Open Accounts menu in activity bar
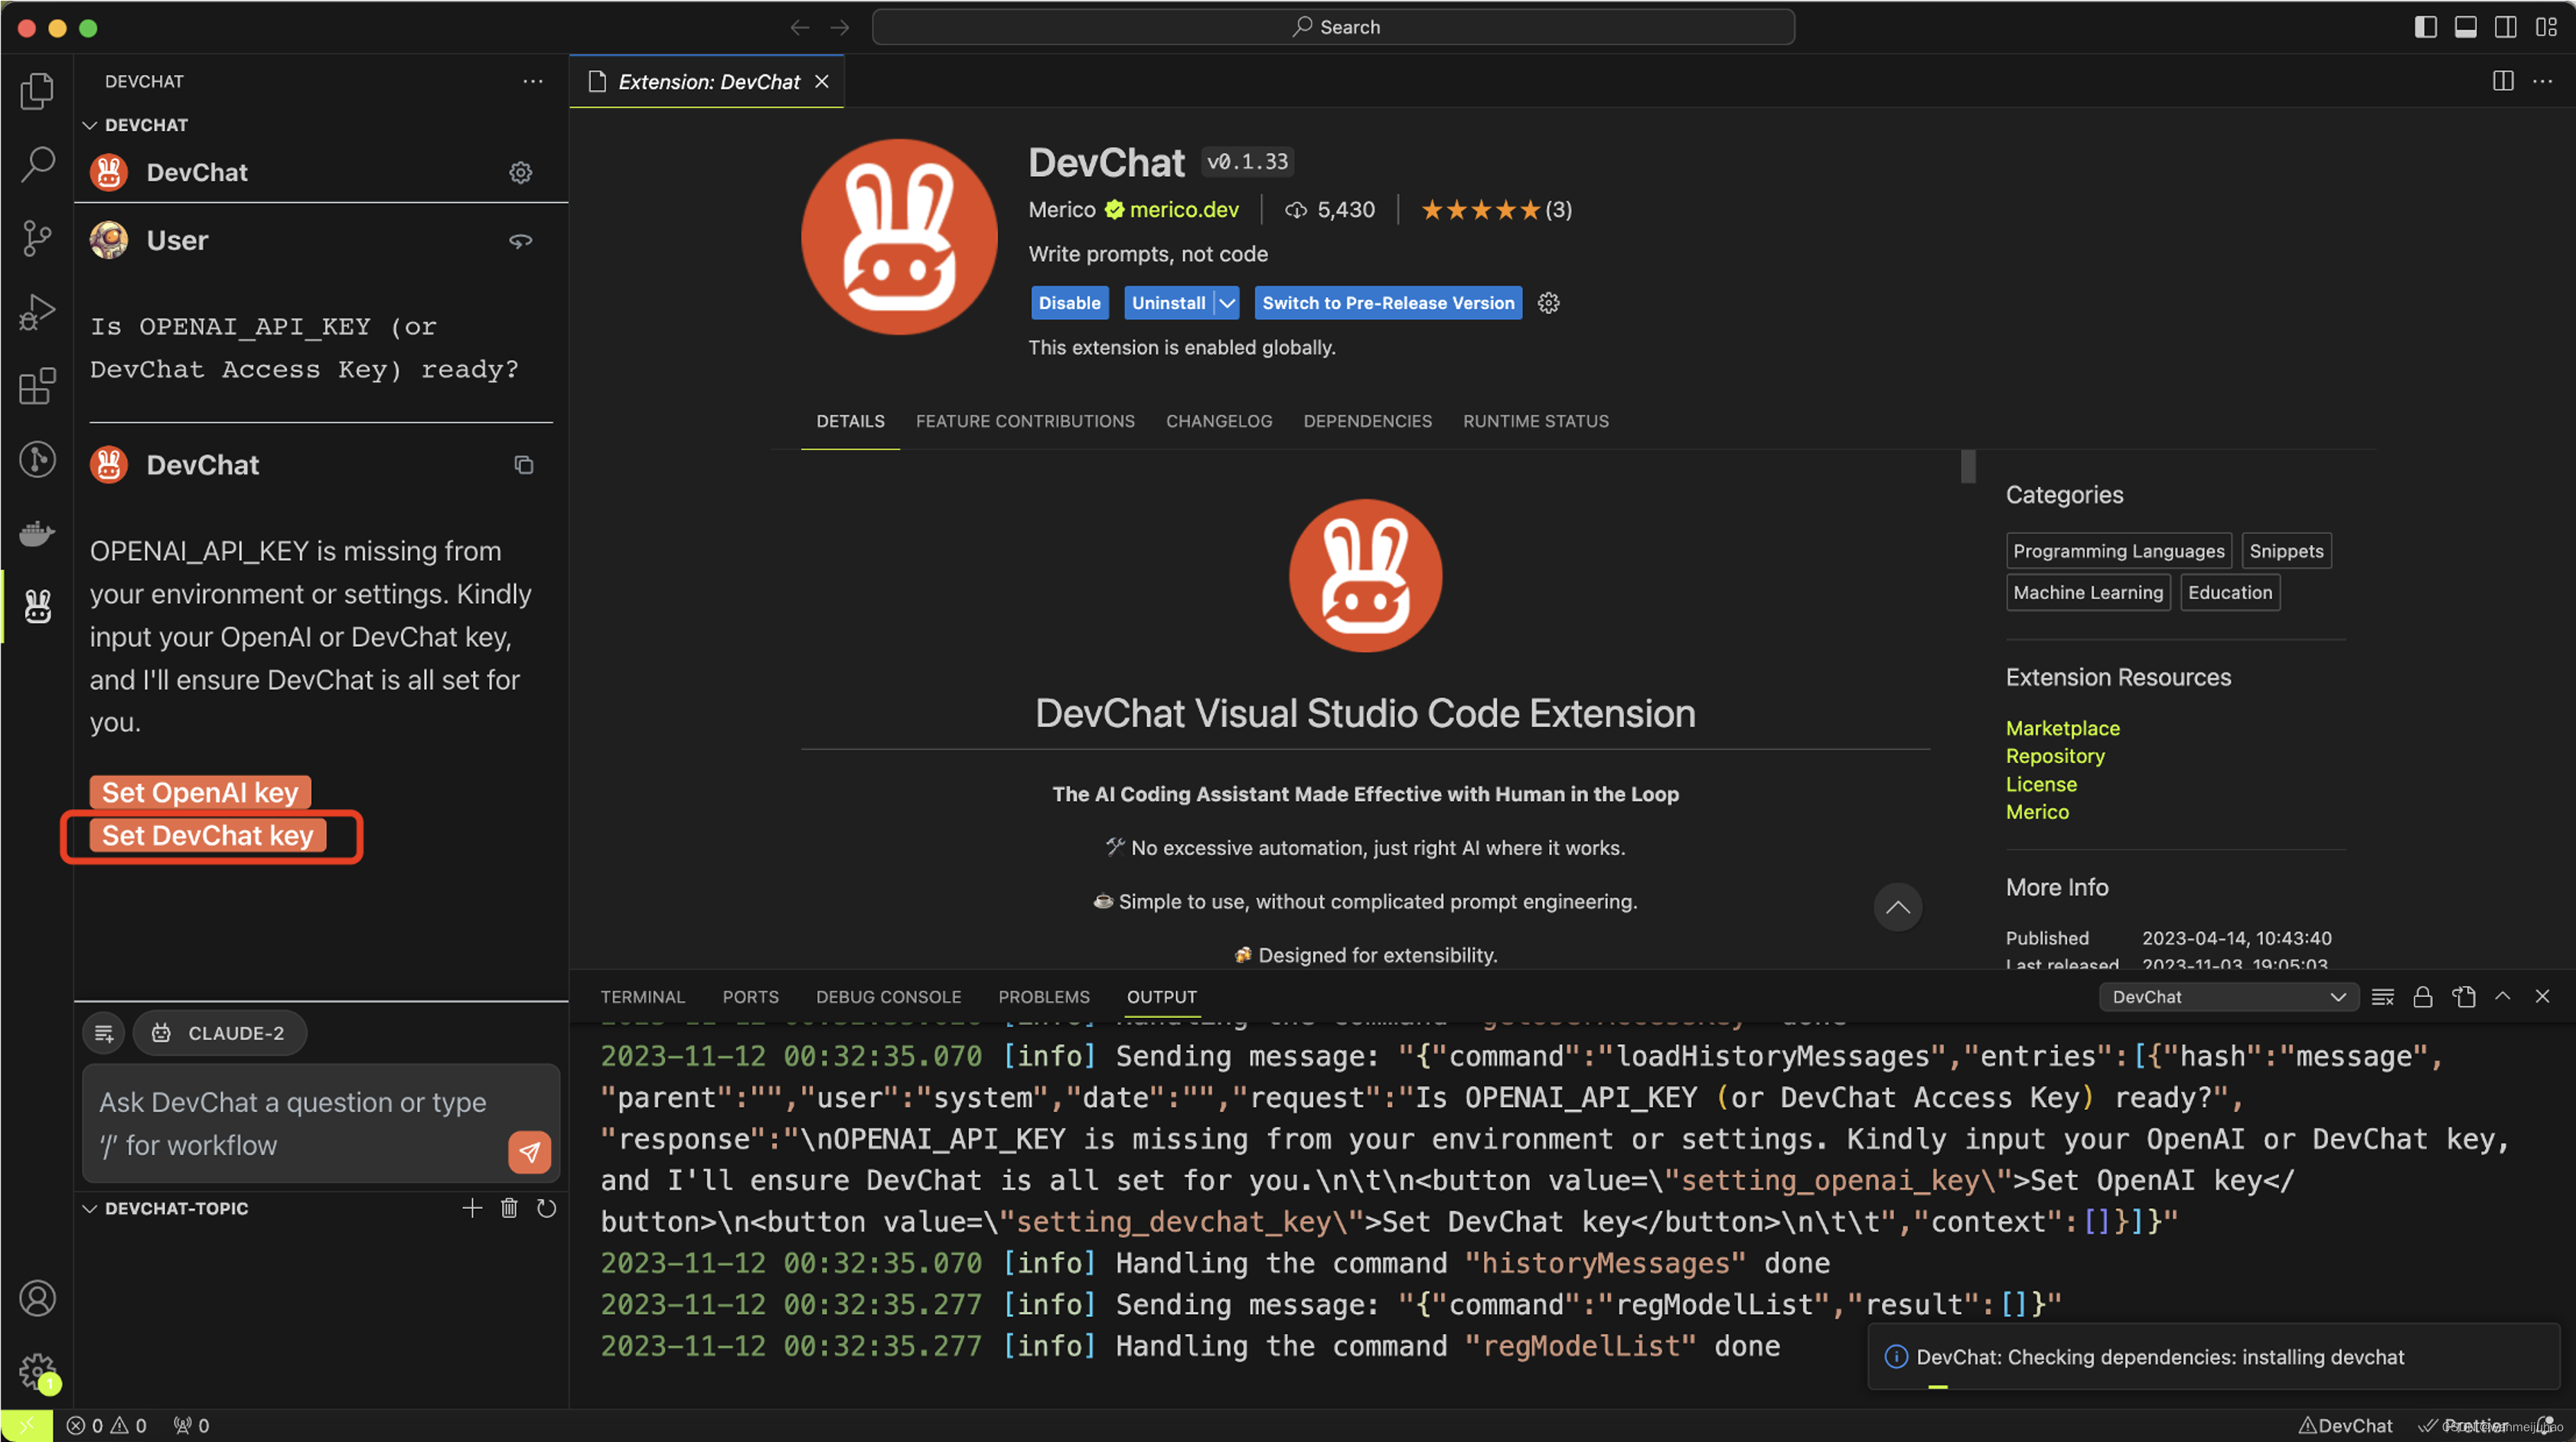2576x1442 pixels. (37, 1298)
